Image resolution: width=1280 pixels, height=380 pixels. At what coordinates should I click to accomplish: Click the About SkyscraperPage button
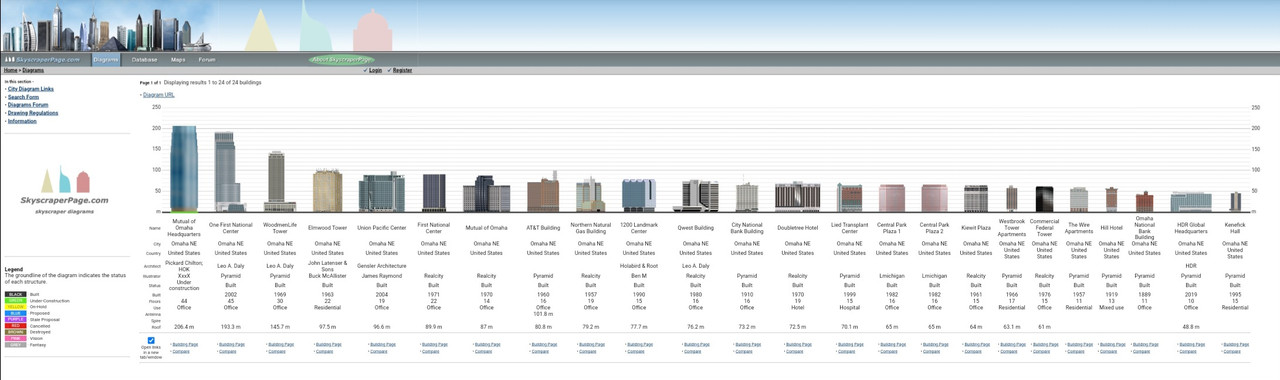point(342,59)
